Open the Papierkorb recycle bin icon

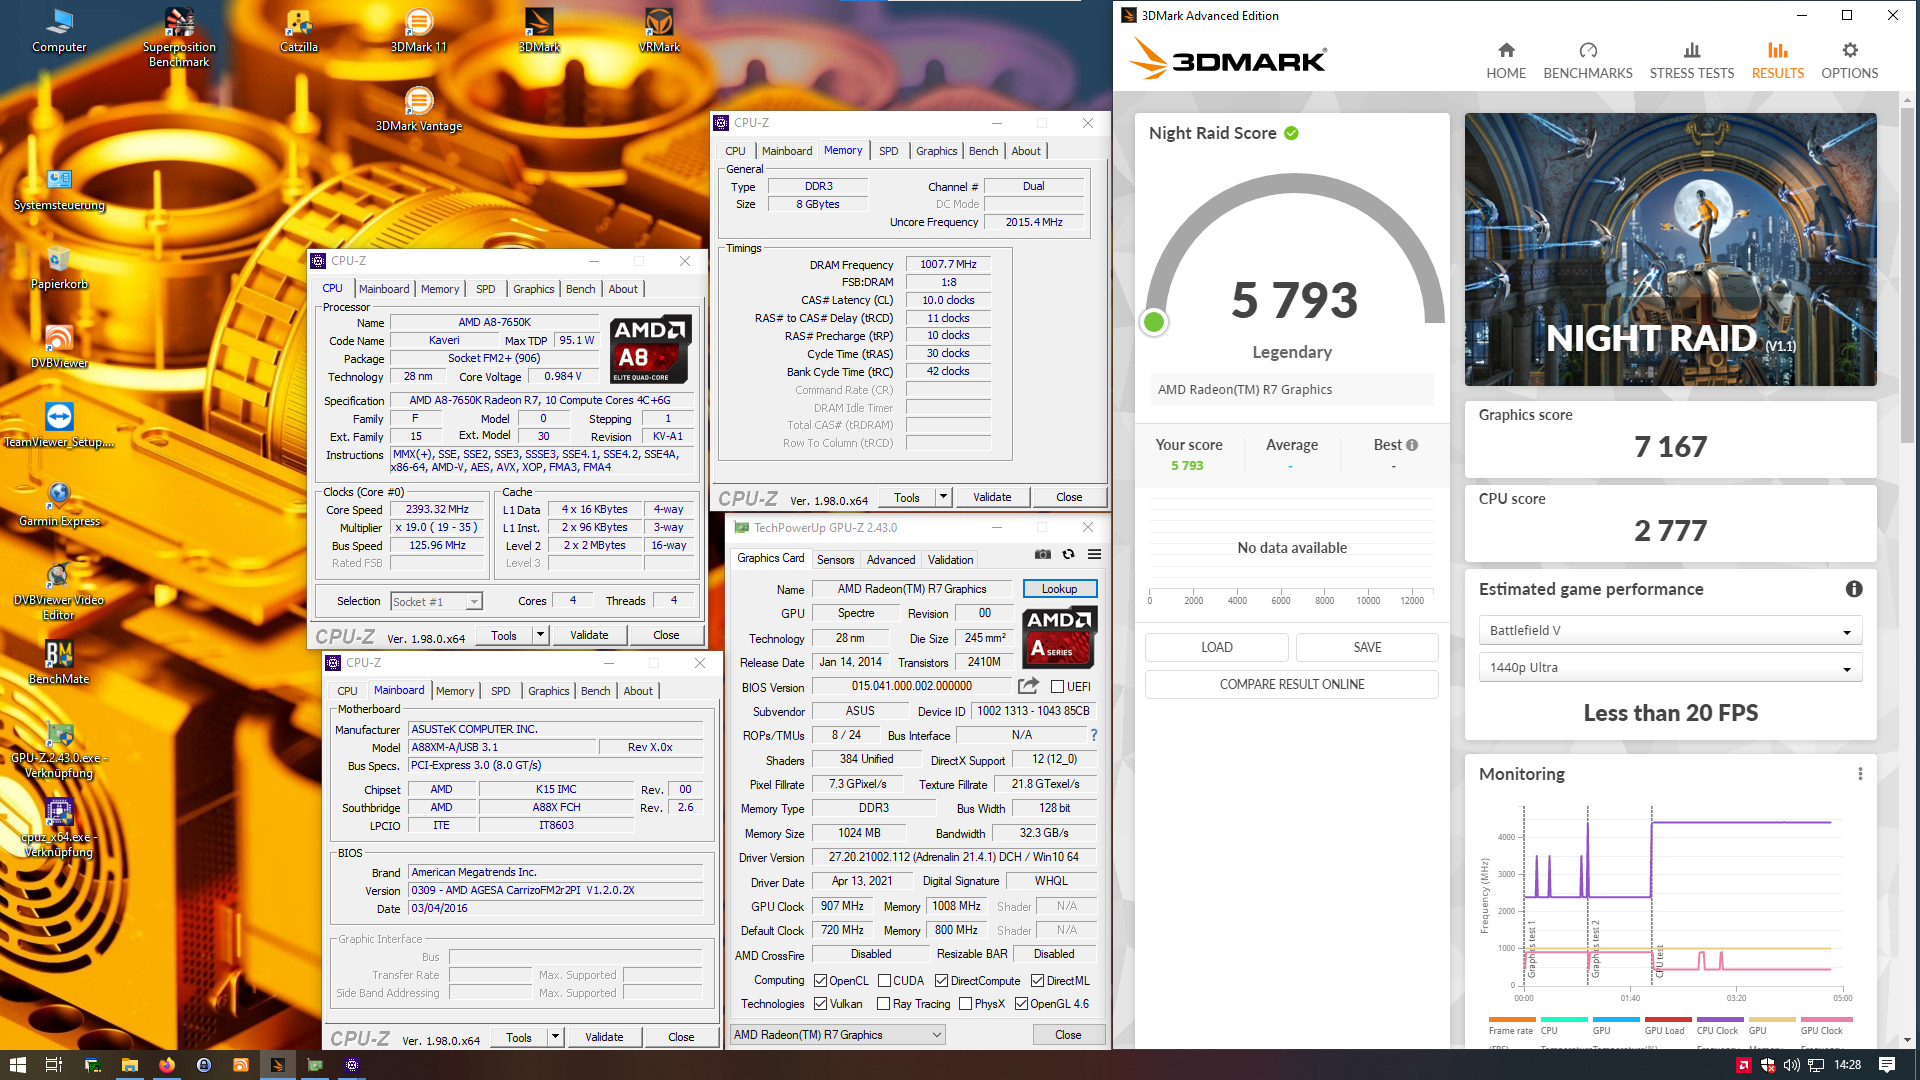click(x=59, y=267)
